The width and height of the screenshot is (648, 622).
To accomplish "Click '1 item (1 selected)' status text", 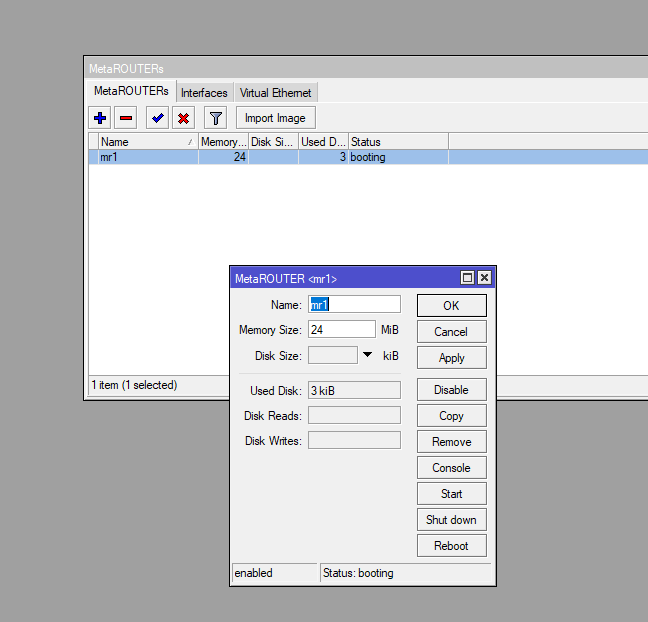I will pos(134,385).
